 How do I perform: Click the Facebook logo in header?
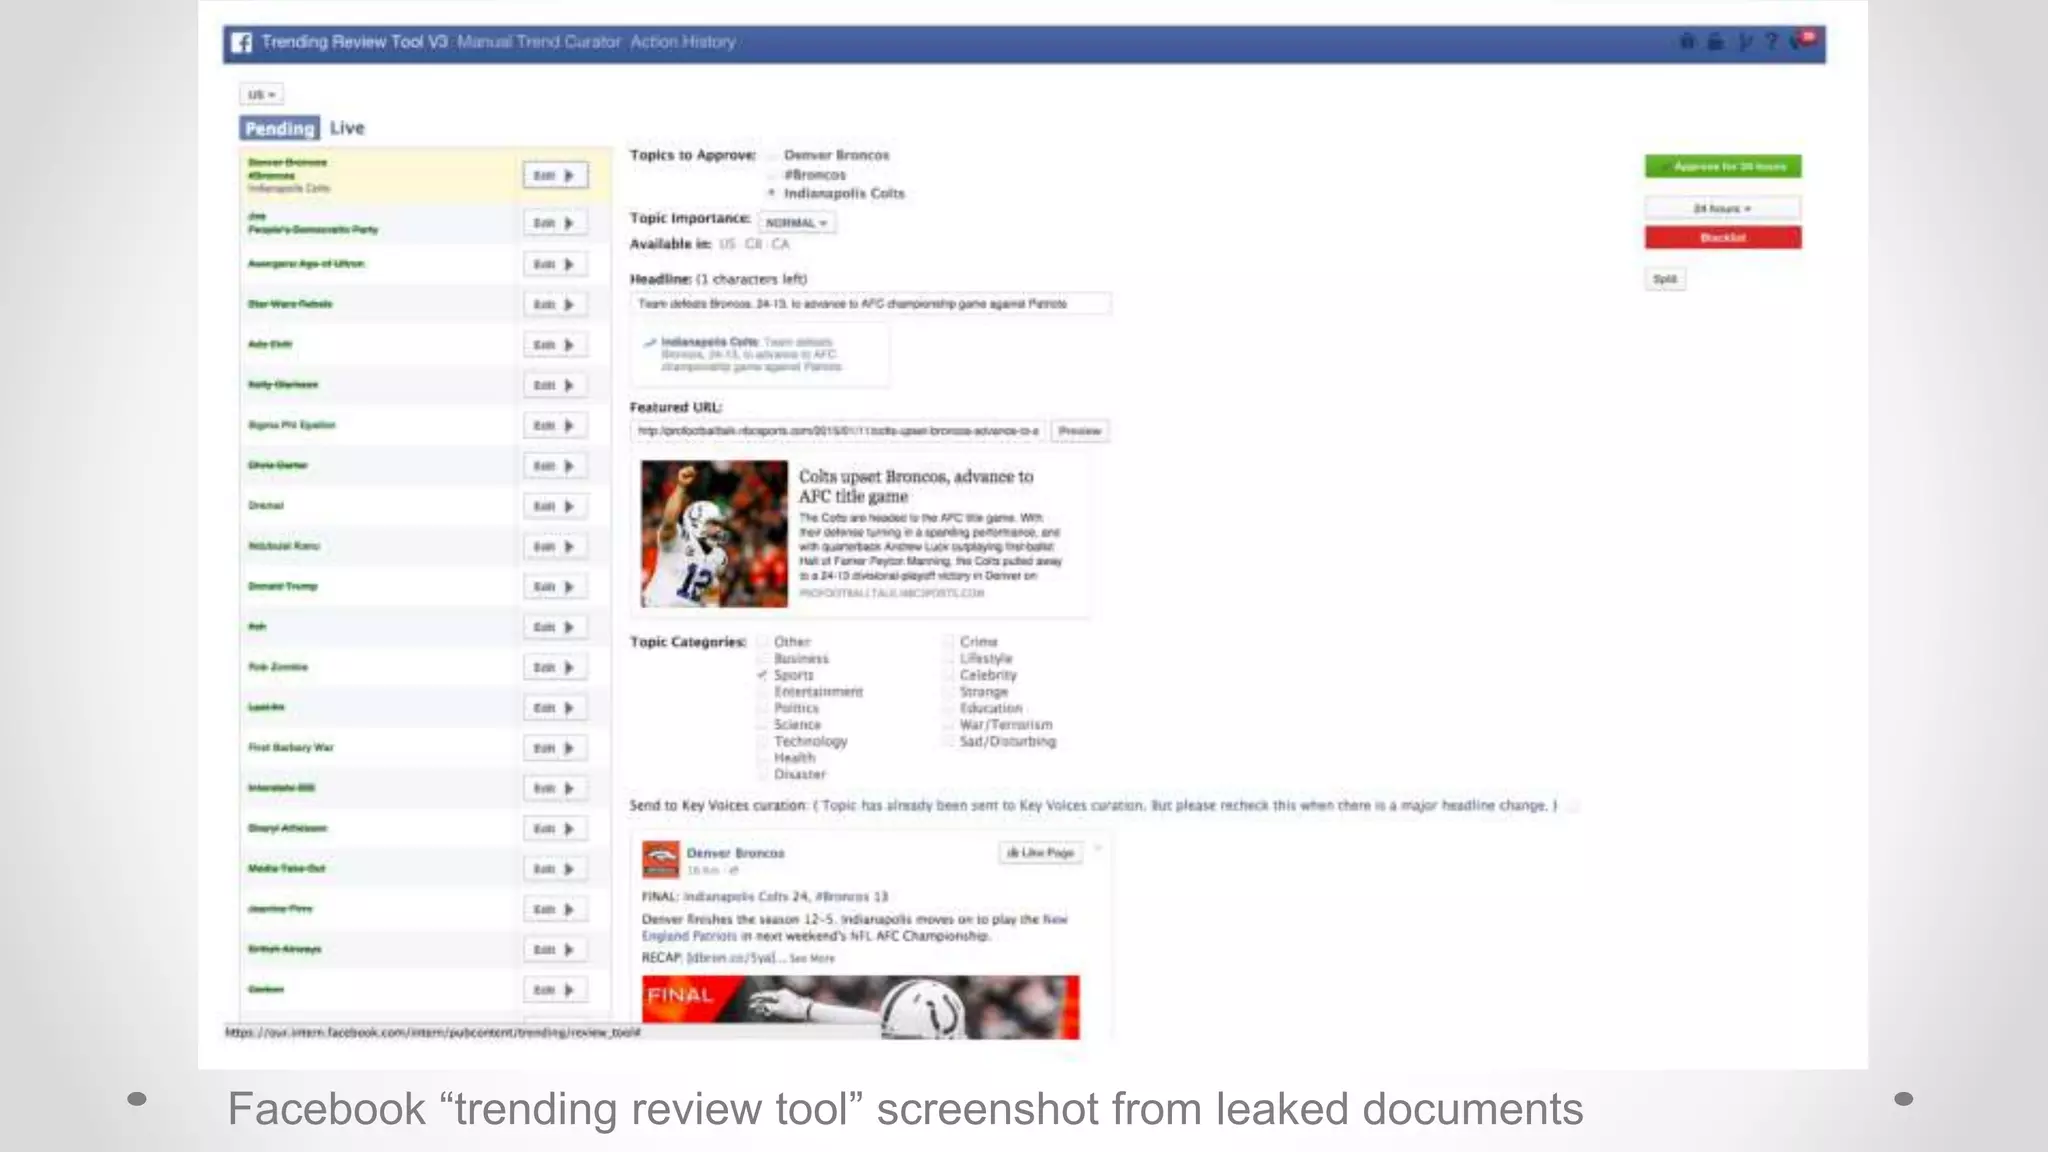pos(242,42)
